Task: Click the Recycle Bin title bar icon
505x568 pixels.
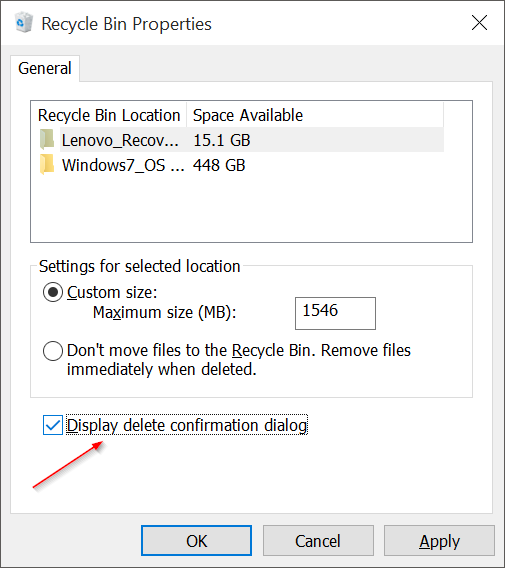Action: [24, 22]
